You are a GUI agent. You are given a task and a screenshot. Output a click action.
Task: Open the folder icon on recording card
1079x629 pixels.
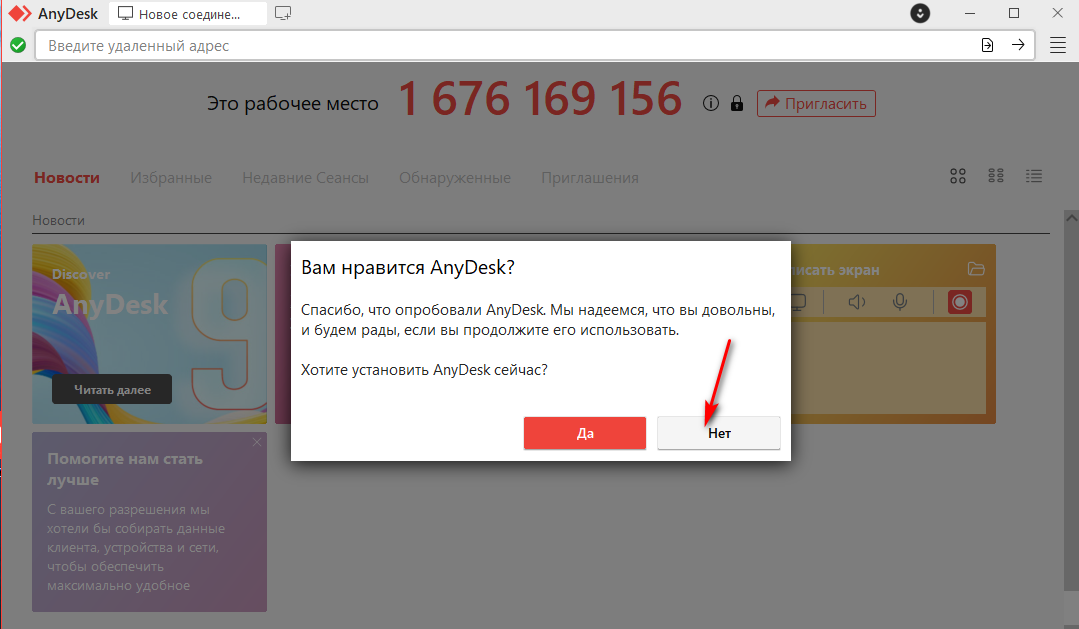[x=976, y=269]
